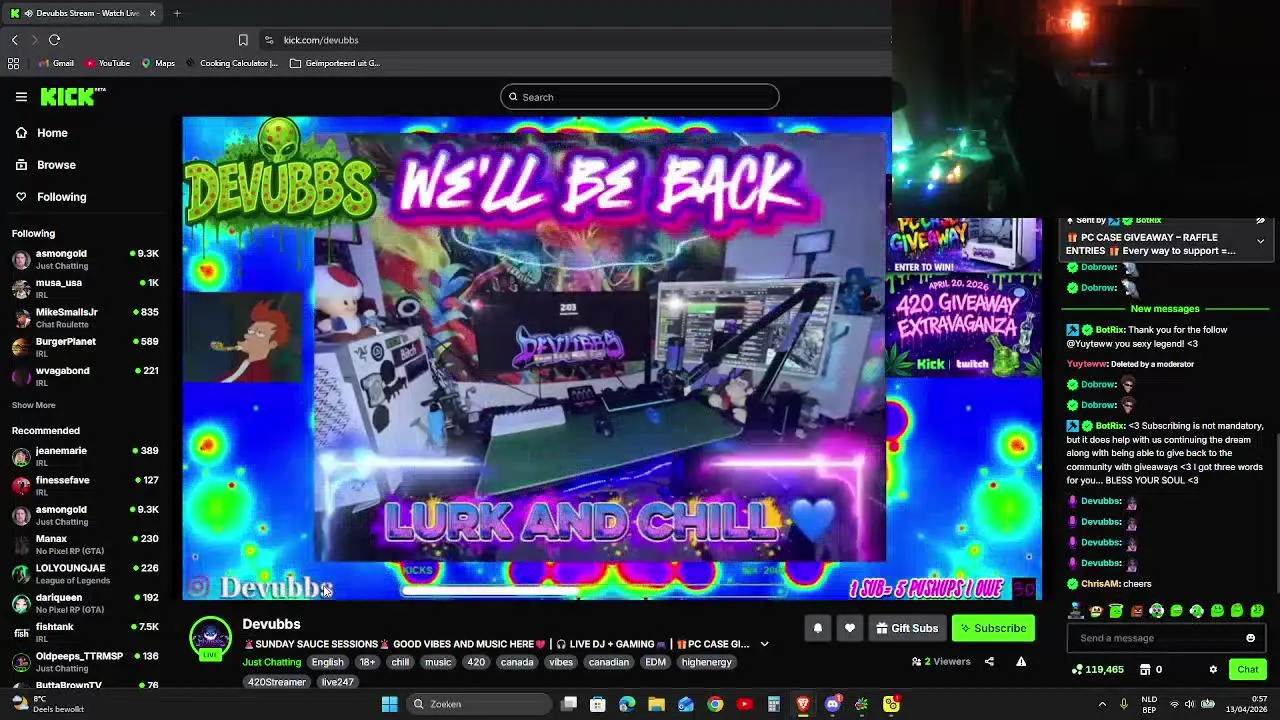1280x720 pixels.
Task: Click the green Subscribe button
Action: point(993,628)
